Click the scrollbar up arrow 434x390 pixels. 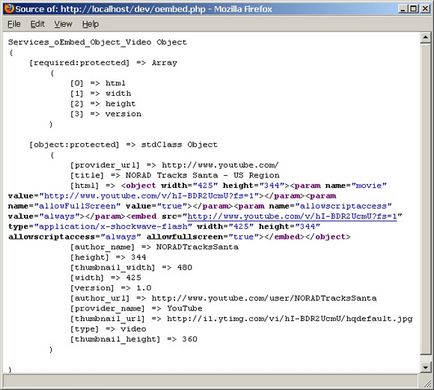[425, 38]
